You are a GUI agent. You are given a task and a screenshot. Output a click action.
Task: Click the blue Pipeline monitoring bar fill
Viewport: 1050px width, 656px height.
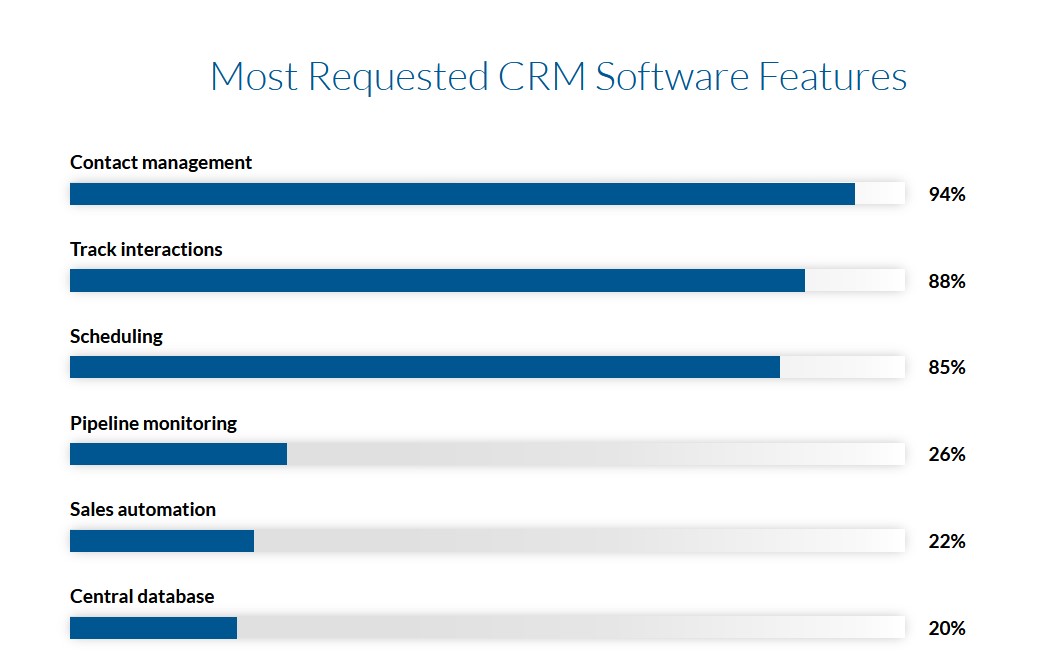point(178,454)
